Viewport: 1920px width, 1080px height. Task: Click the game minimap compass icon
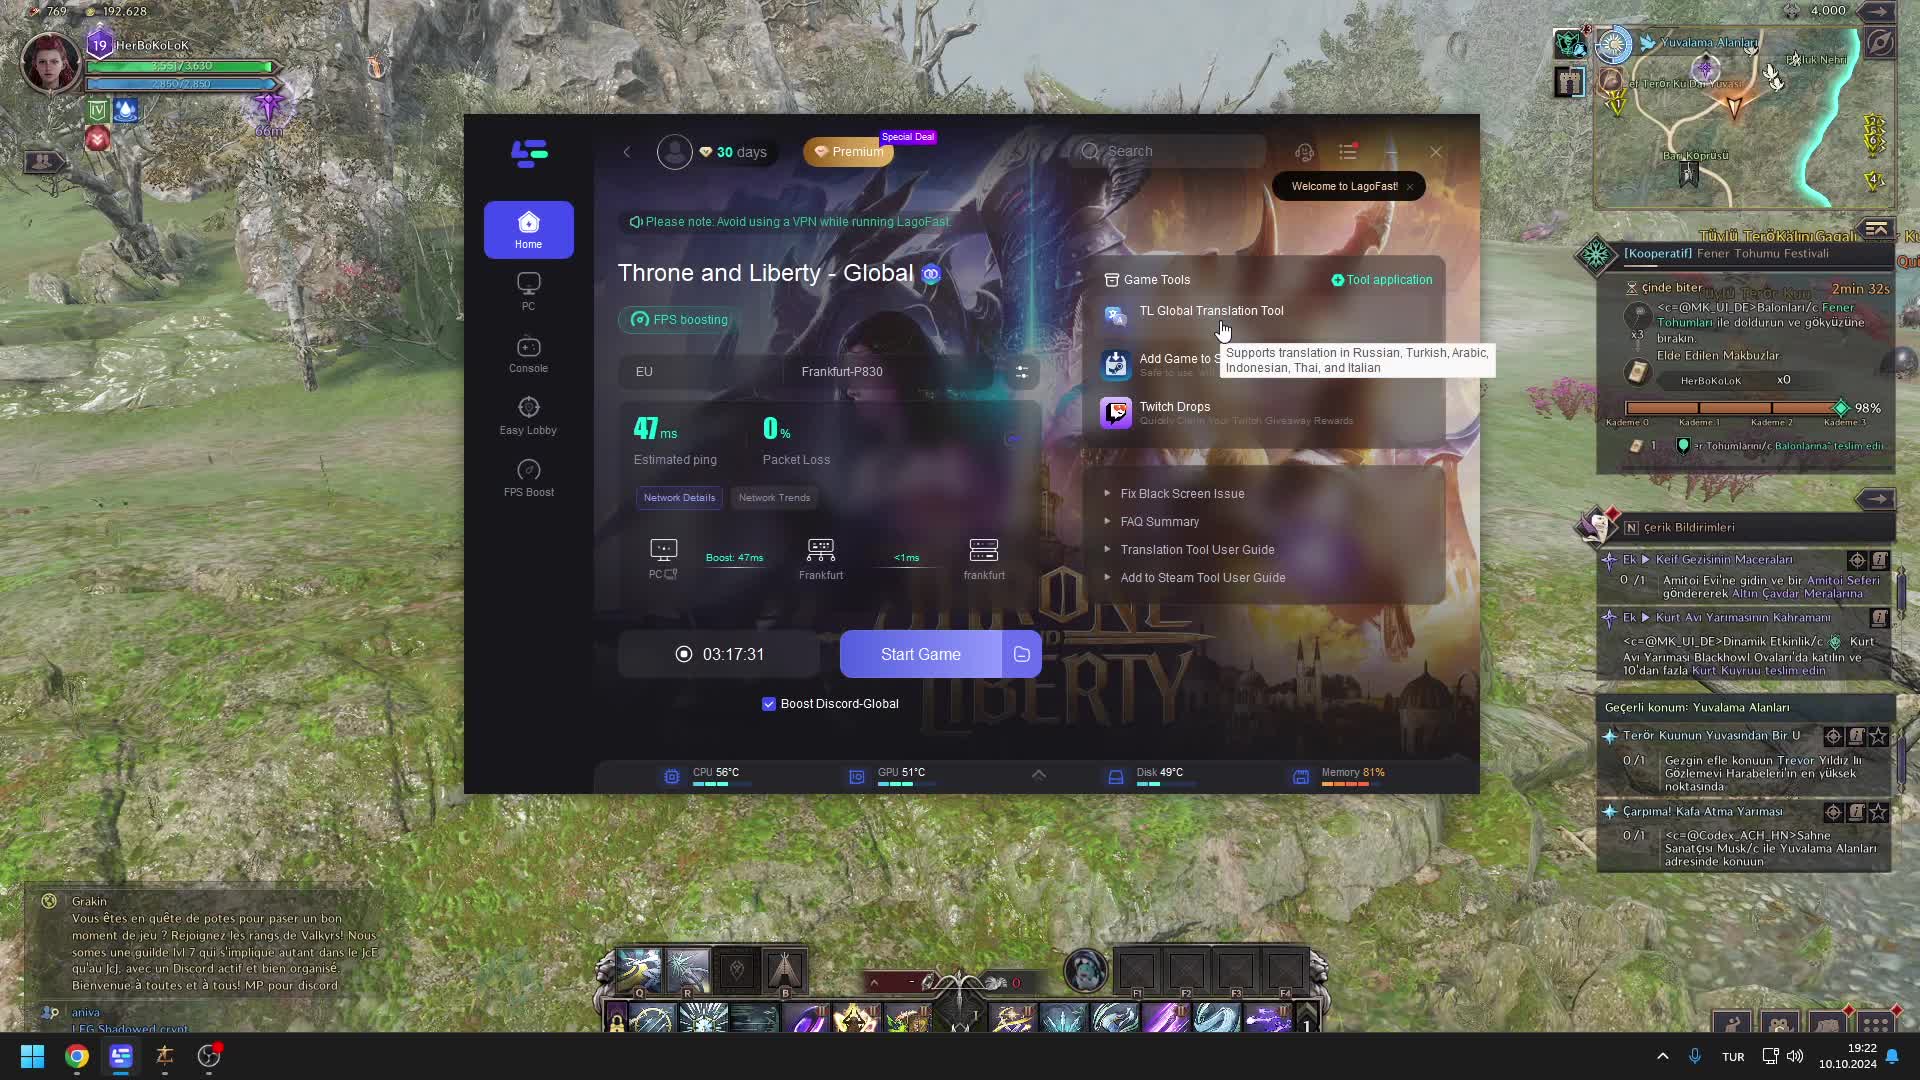tap(1881, 44)
